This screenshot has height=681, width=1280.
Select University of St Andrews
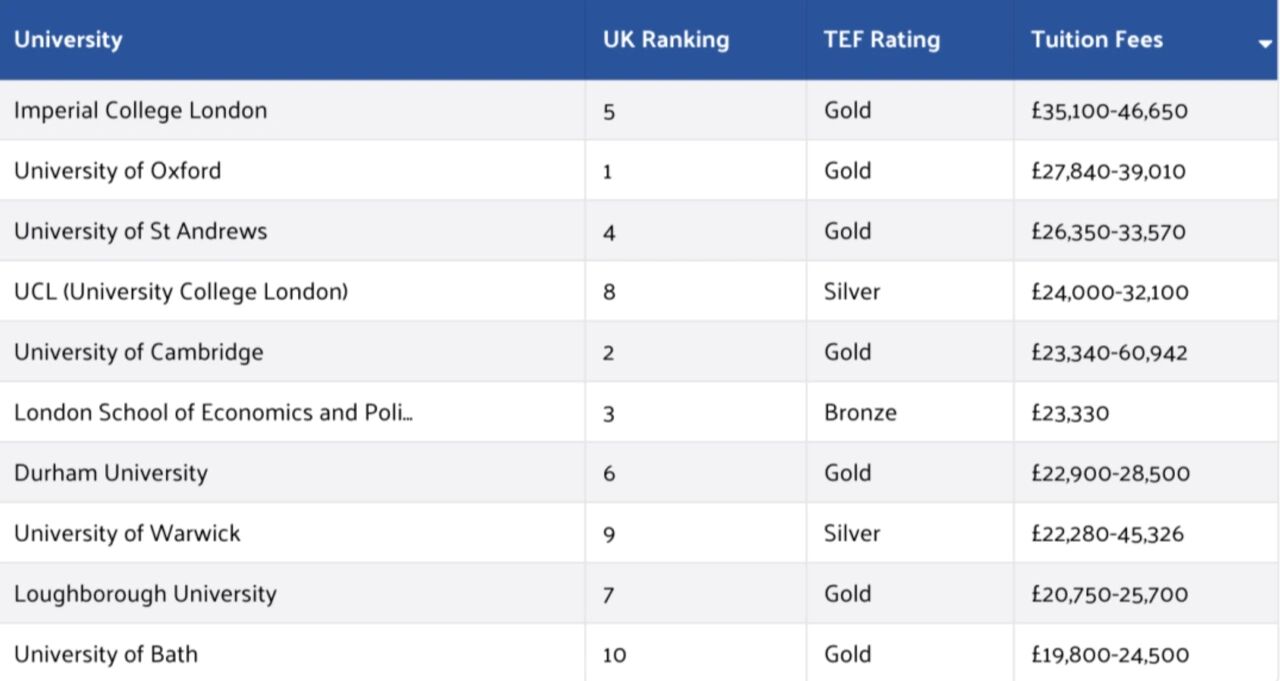[141, 231]
